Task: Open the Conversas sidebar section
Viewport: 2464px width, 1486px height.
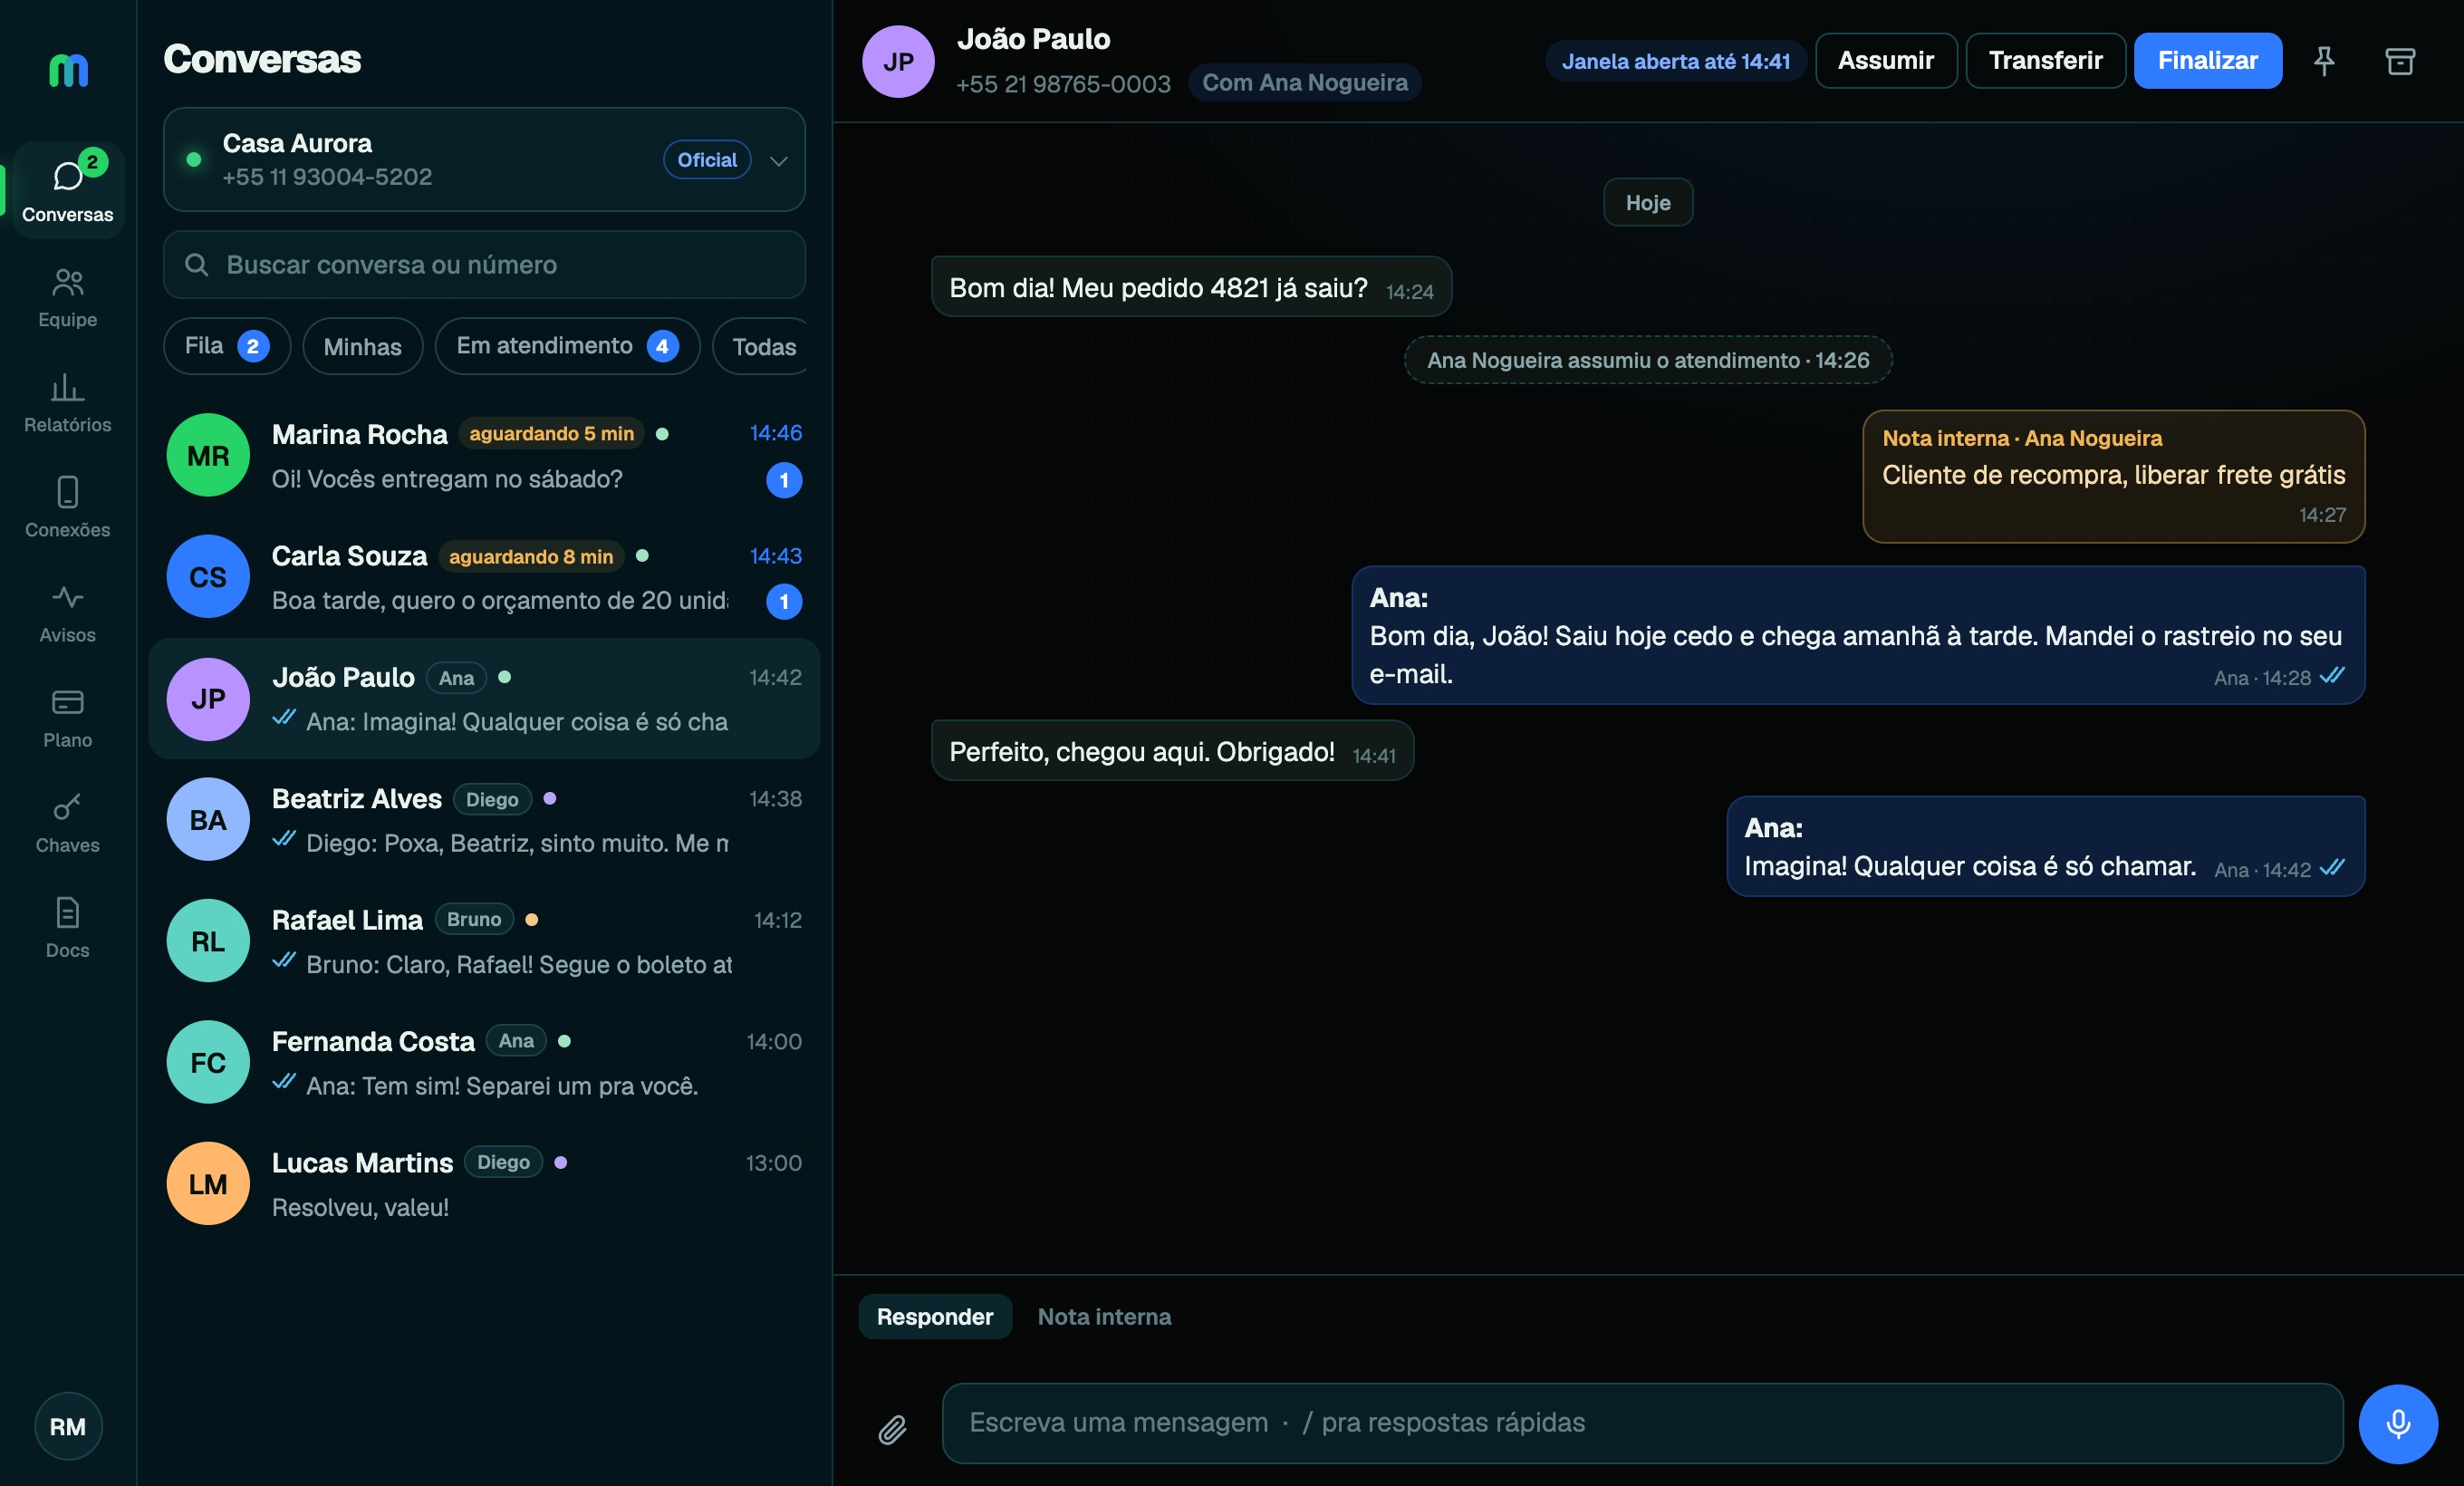Action: coord(68,189)
